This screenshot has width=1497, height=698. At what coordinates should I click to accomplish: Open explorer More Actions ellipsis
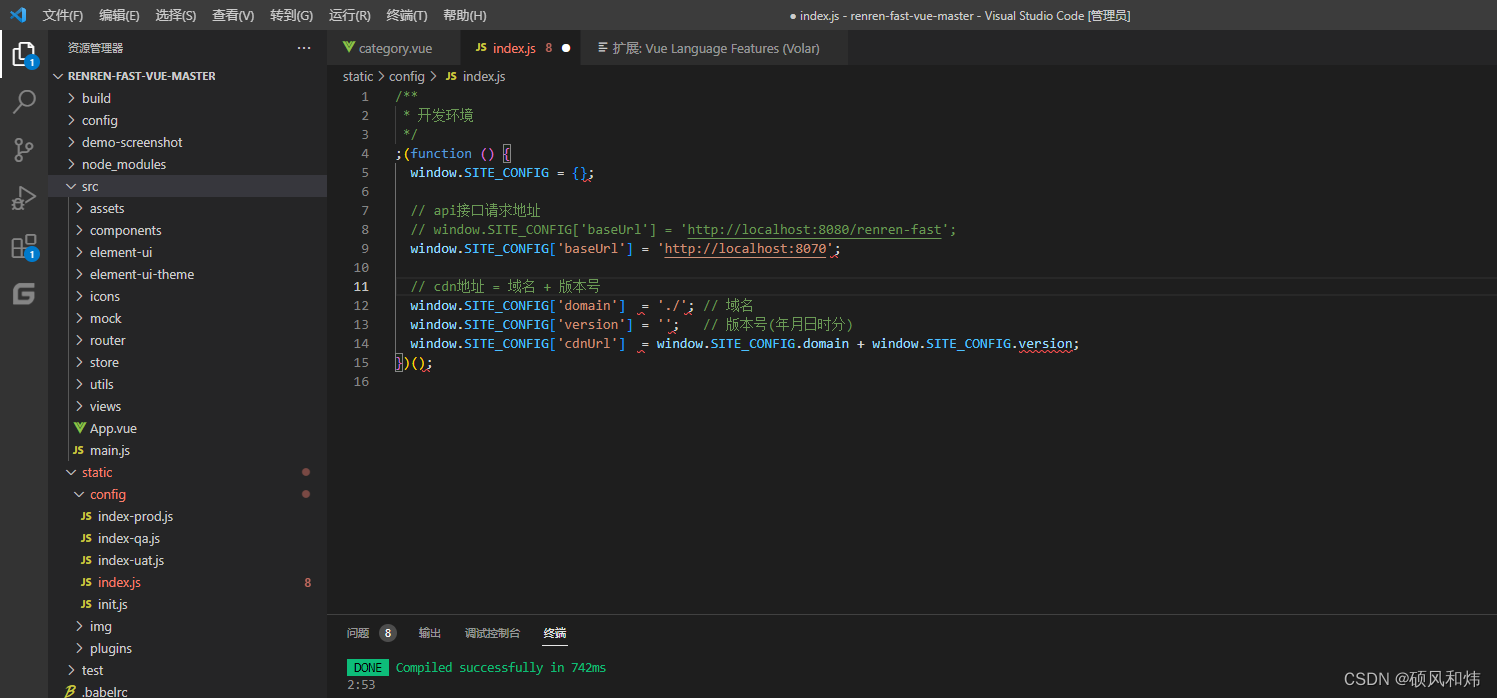(x=304, y=48)
